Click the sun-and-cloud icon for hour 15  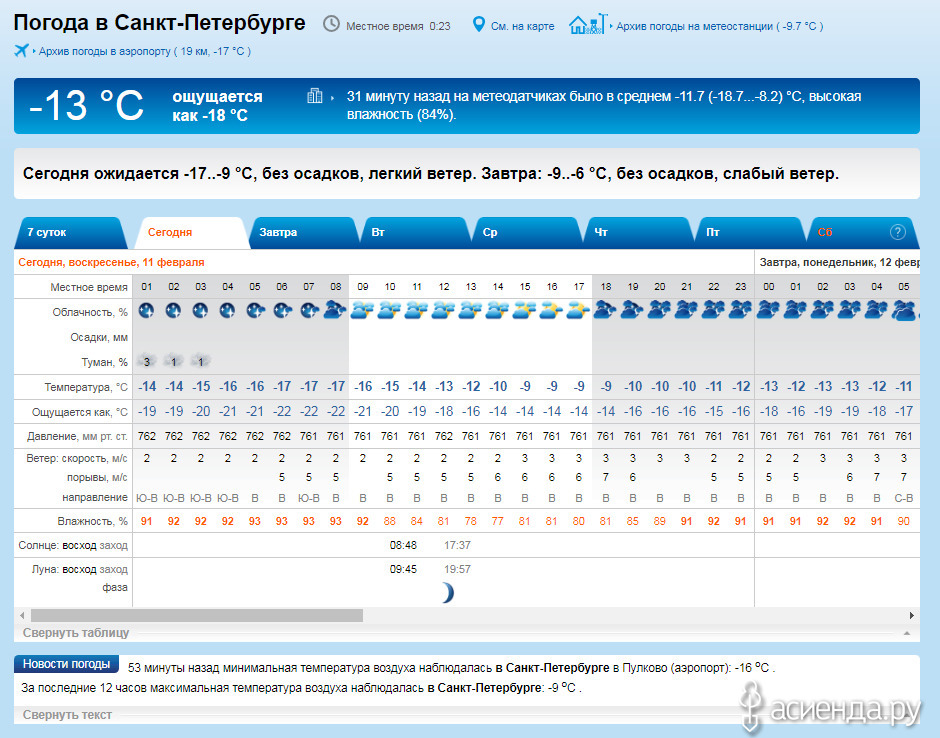point(524,310)
